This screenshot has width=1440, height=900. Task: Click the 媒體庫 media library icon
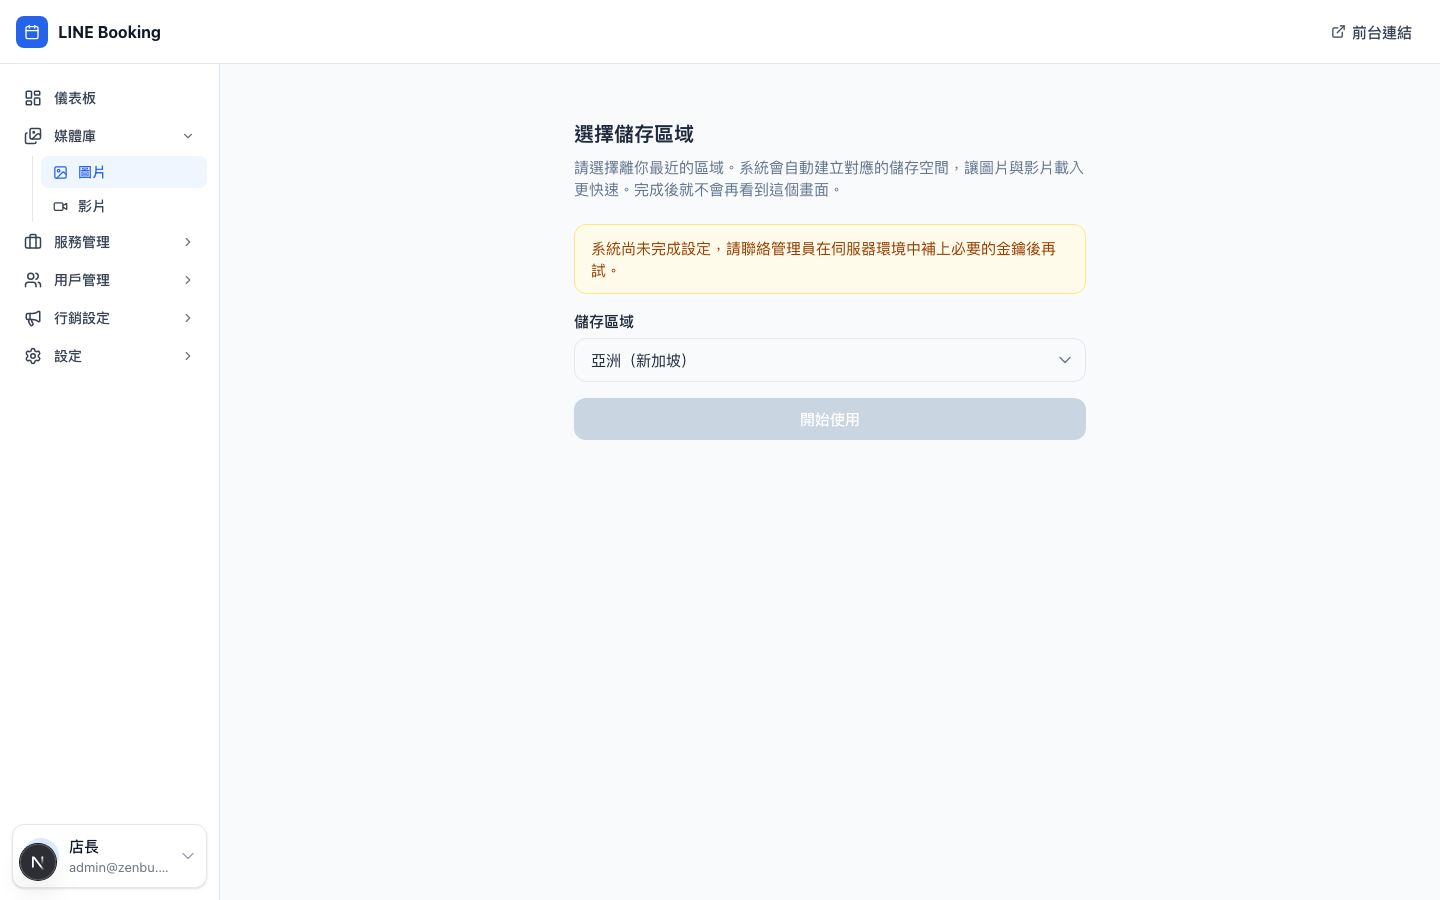coord(33,136)
